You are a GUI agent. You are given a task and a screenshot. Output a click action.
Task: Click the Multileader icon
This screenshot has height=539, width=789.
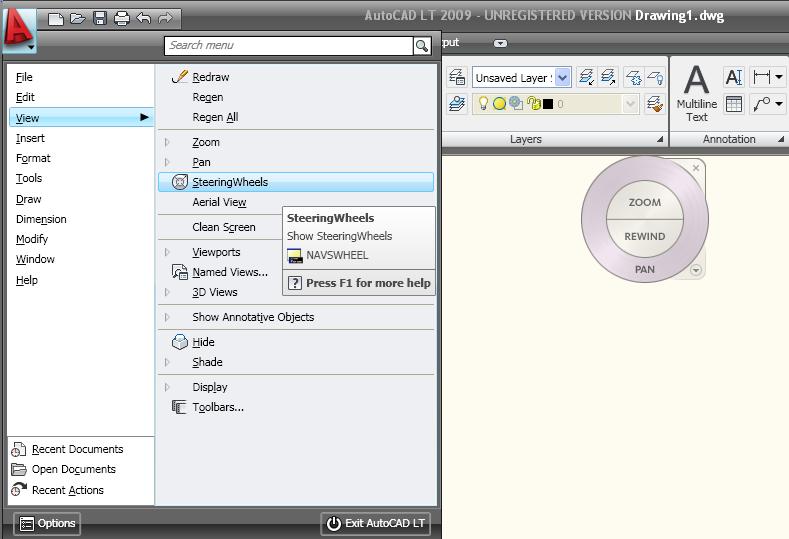click(x=761, y=104)
